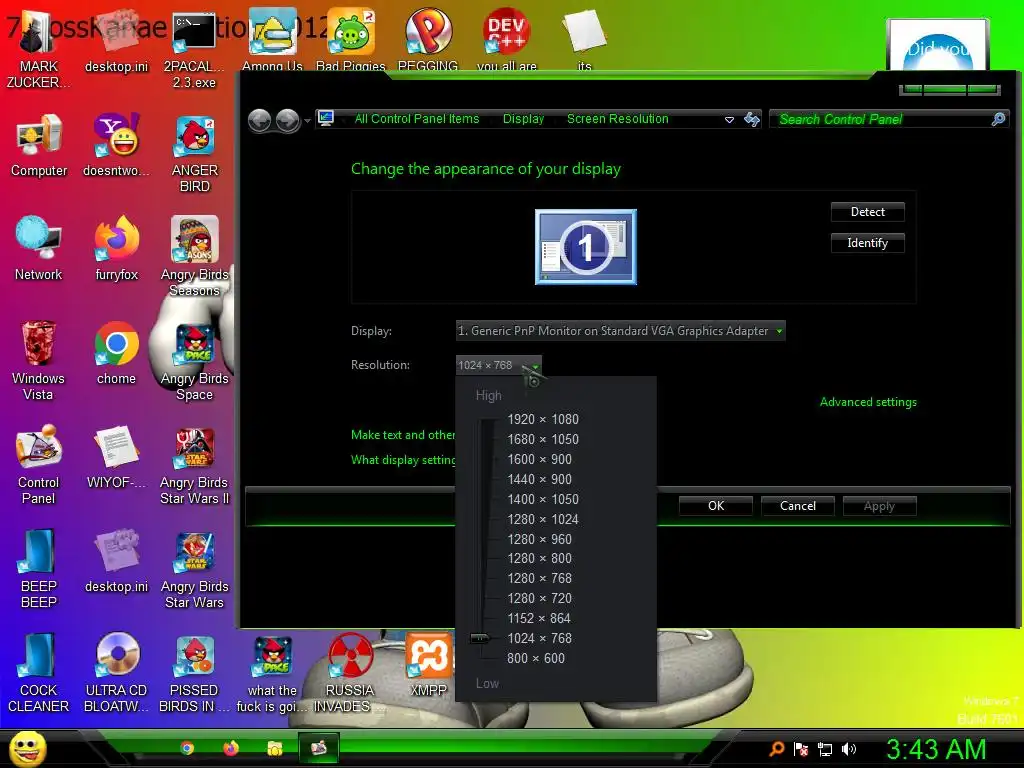Click the Screen Resolution breadcrumb

(x=617, y=119)
